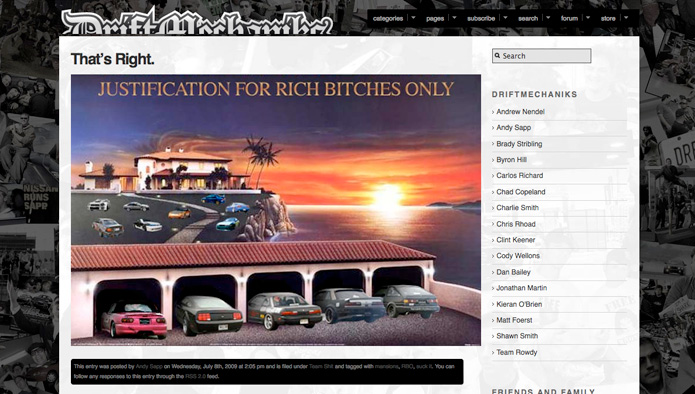Image resolution: width=695 pixels, height=394 pixels.
Task: Open the categories menu
Action: click(x=388, y=19)
